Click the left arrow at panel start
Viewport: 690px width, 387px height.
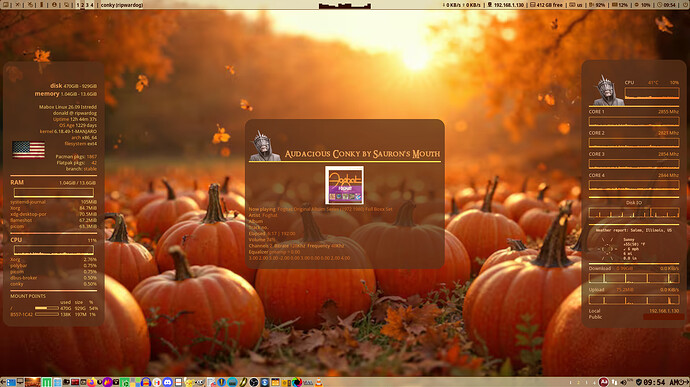(3, 382)
